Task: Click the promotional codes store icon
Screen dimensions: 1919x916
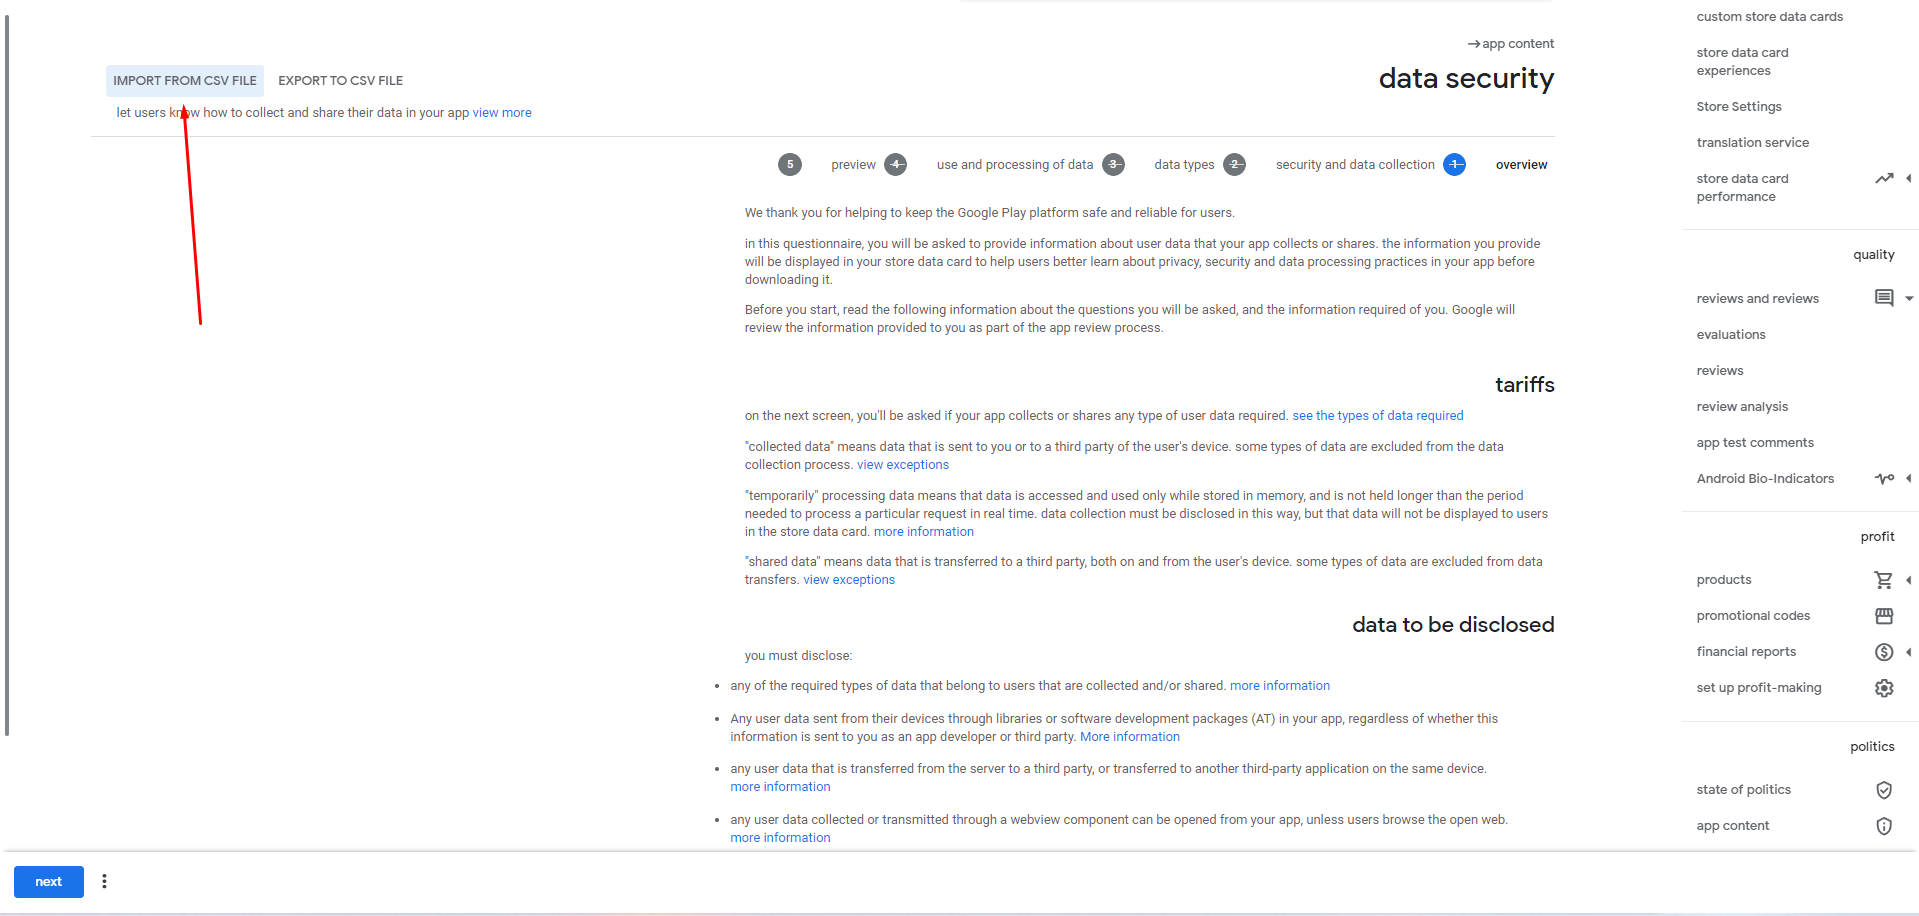Action: [x=1884, y=616]
